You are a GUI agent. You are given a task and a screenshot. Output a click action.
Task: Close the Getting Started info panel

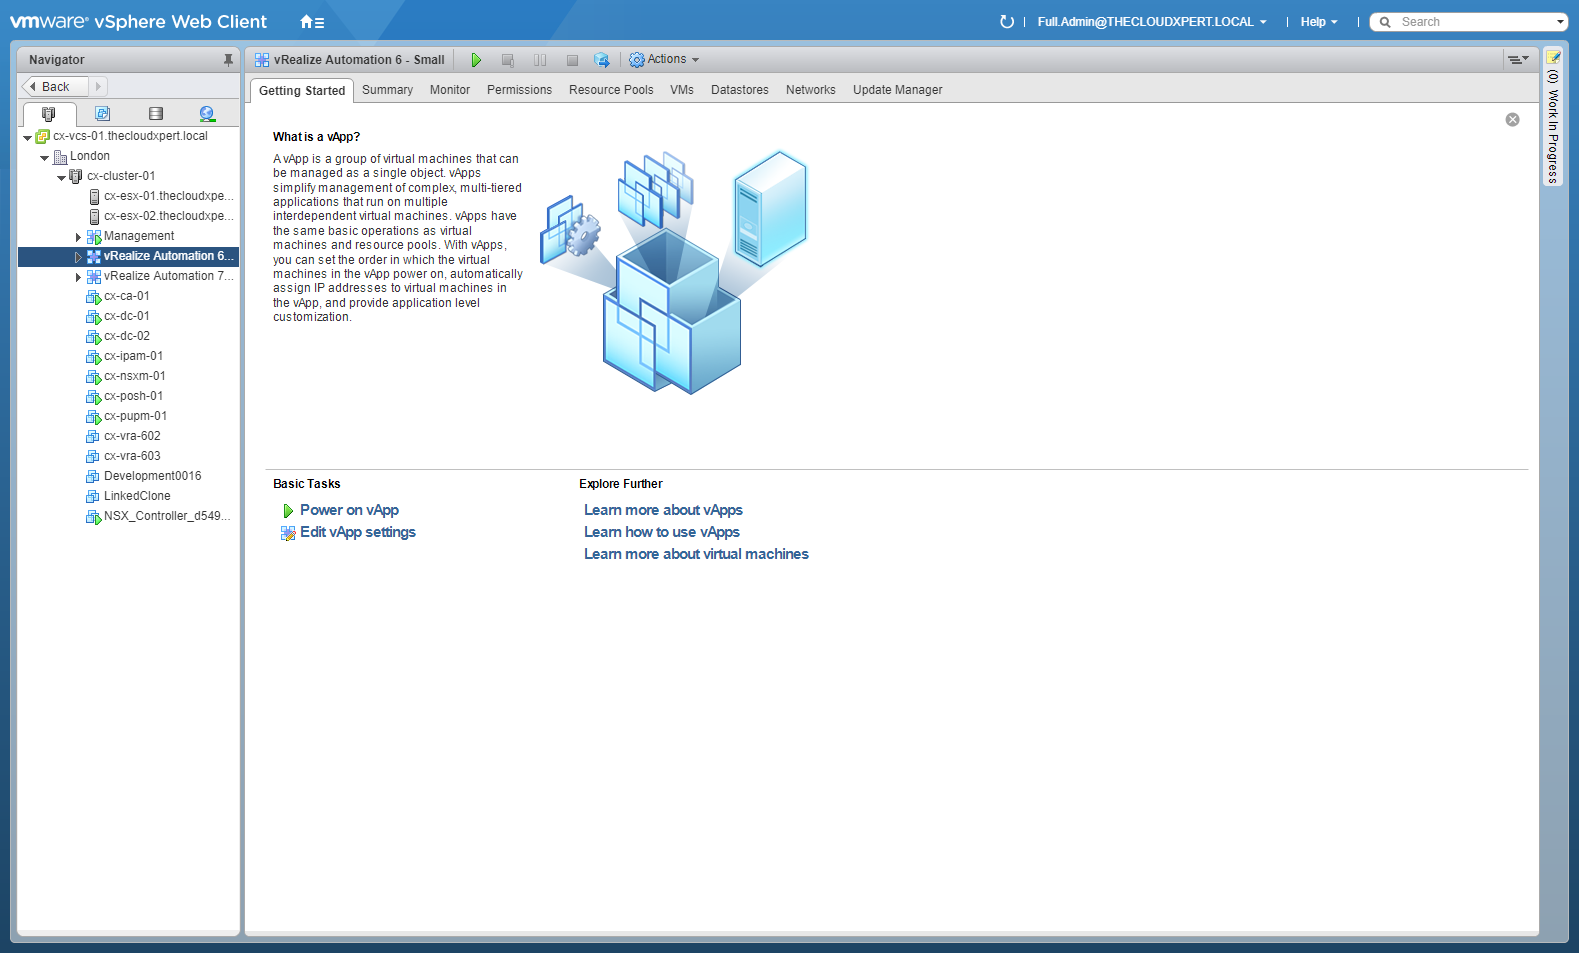click(1512, 120)
